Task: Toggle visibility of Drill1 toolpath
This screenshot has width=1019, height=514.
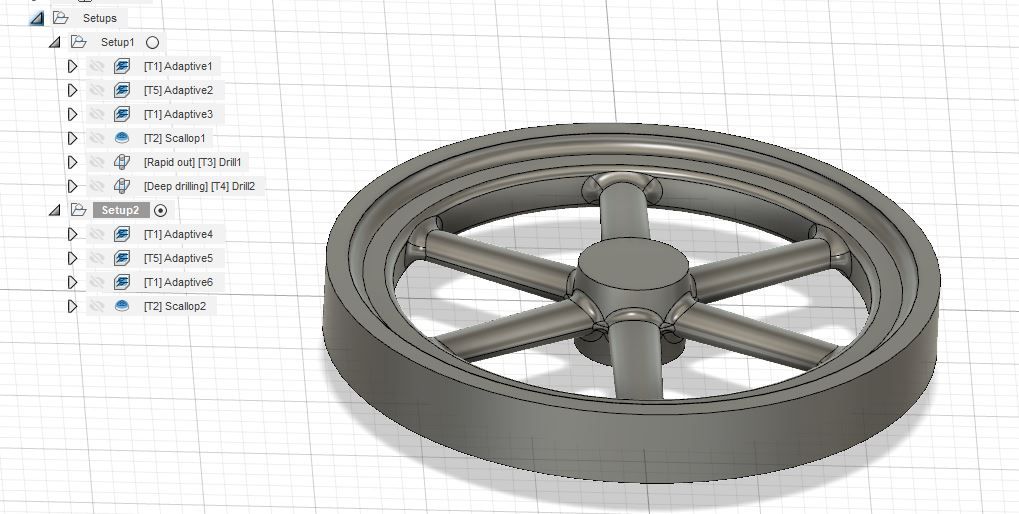Action: (97, 162)
